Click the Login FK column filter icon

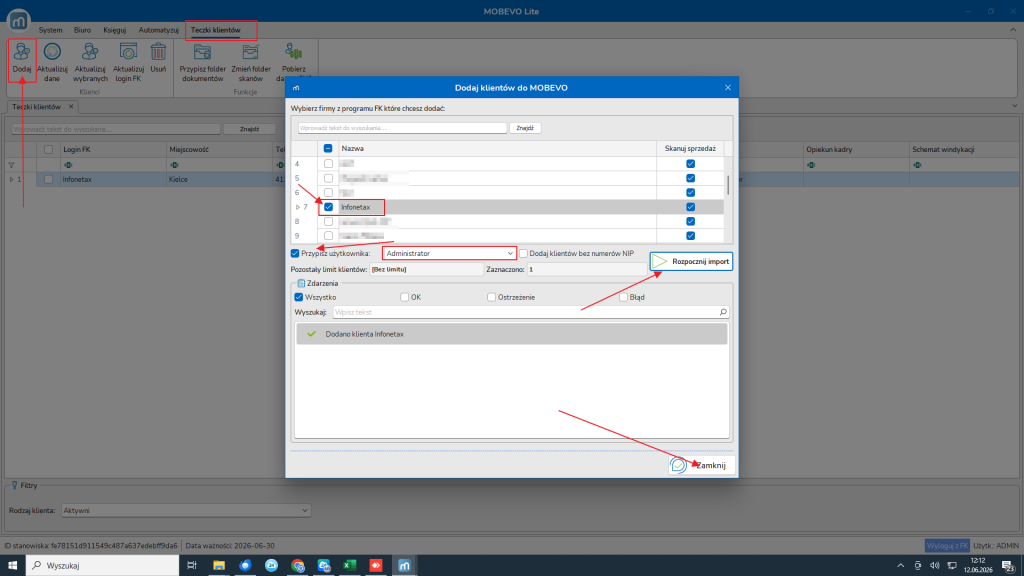point(68,165)
